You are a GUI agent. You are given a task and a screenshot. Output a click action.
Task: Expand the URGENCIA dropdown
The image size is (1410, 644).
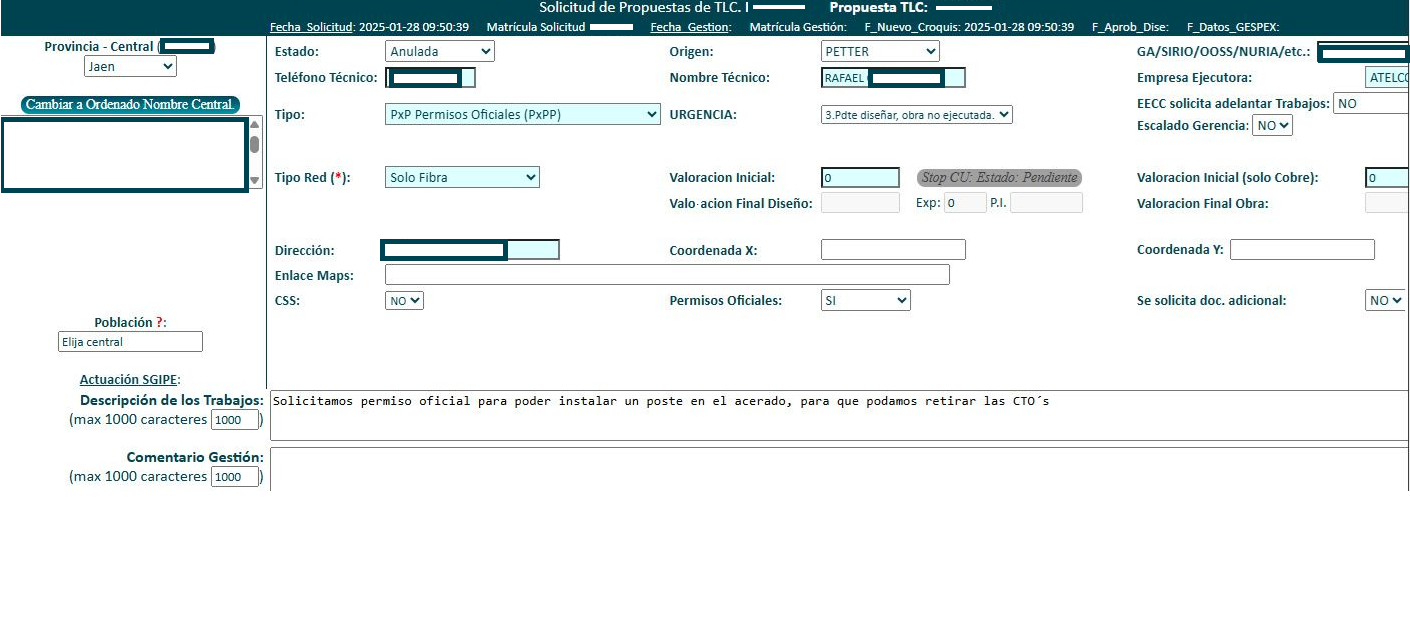coord(916,115)
